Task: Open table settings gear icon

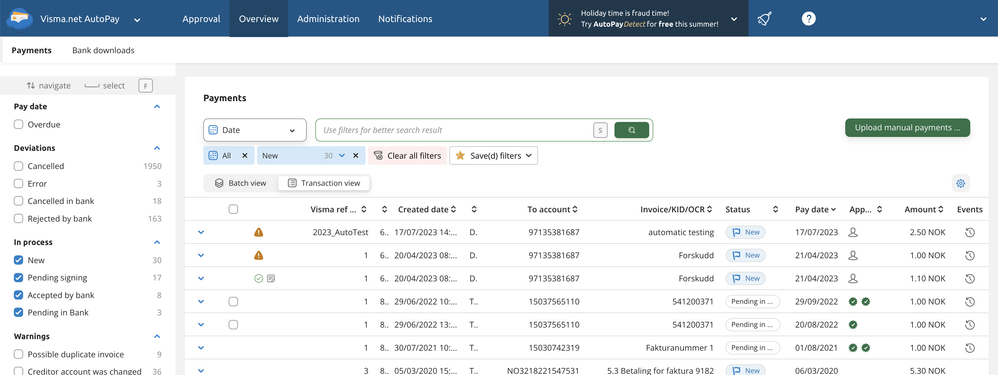Action: tap(960, 183)
